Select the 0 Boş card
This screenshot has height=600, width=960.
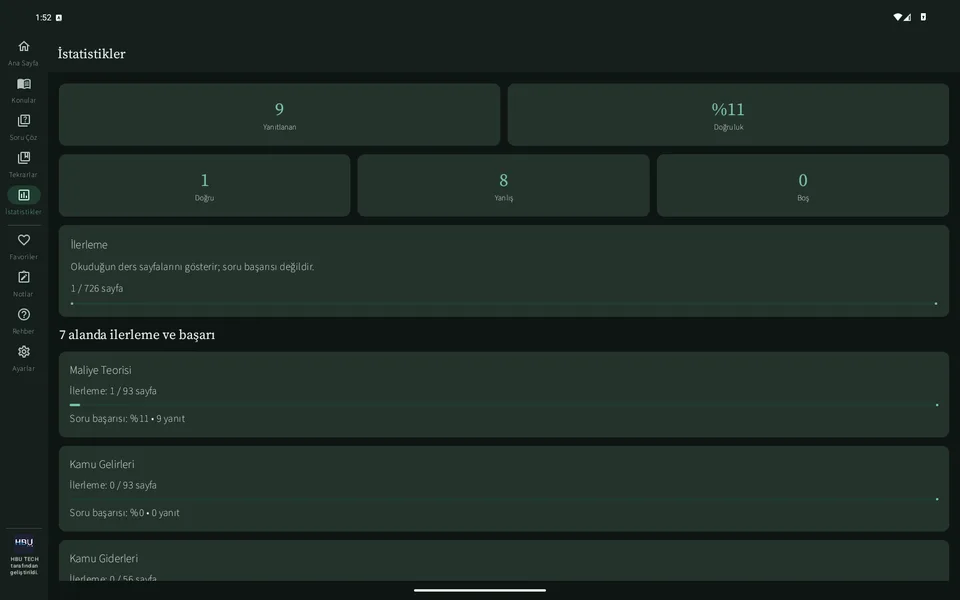(803, 186)
